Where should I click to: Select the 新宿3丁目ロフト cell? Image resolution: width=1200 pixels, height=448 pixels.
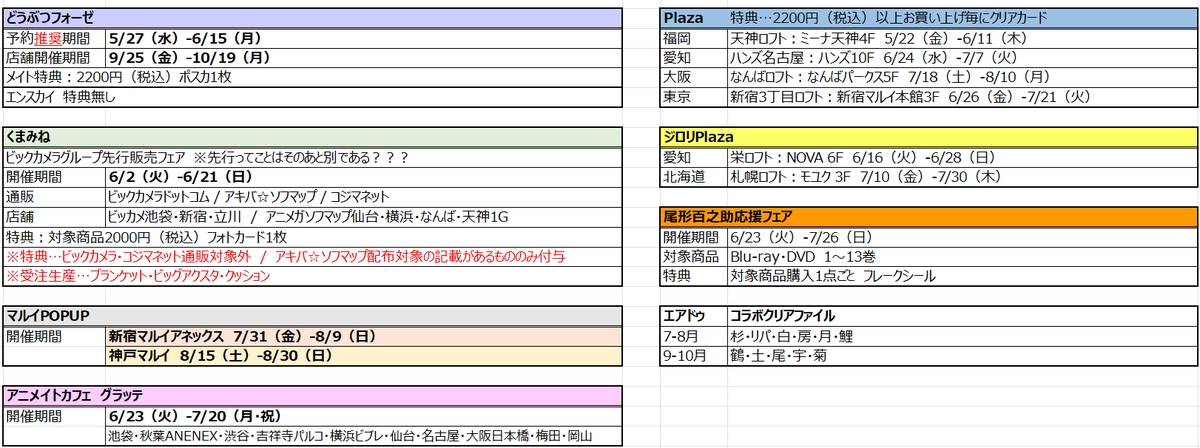962,97
